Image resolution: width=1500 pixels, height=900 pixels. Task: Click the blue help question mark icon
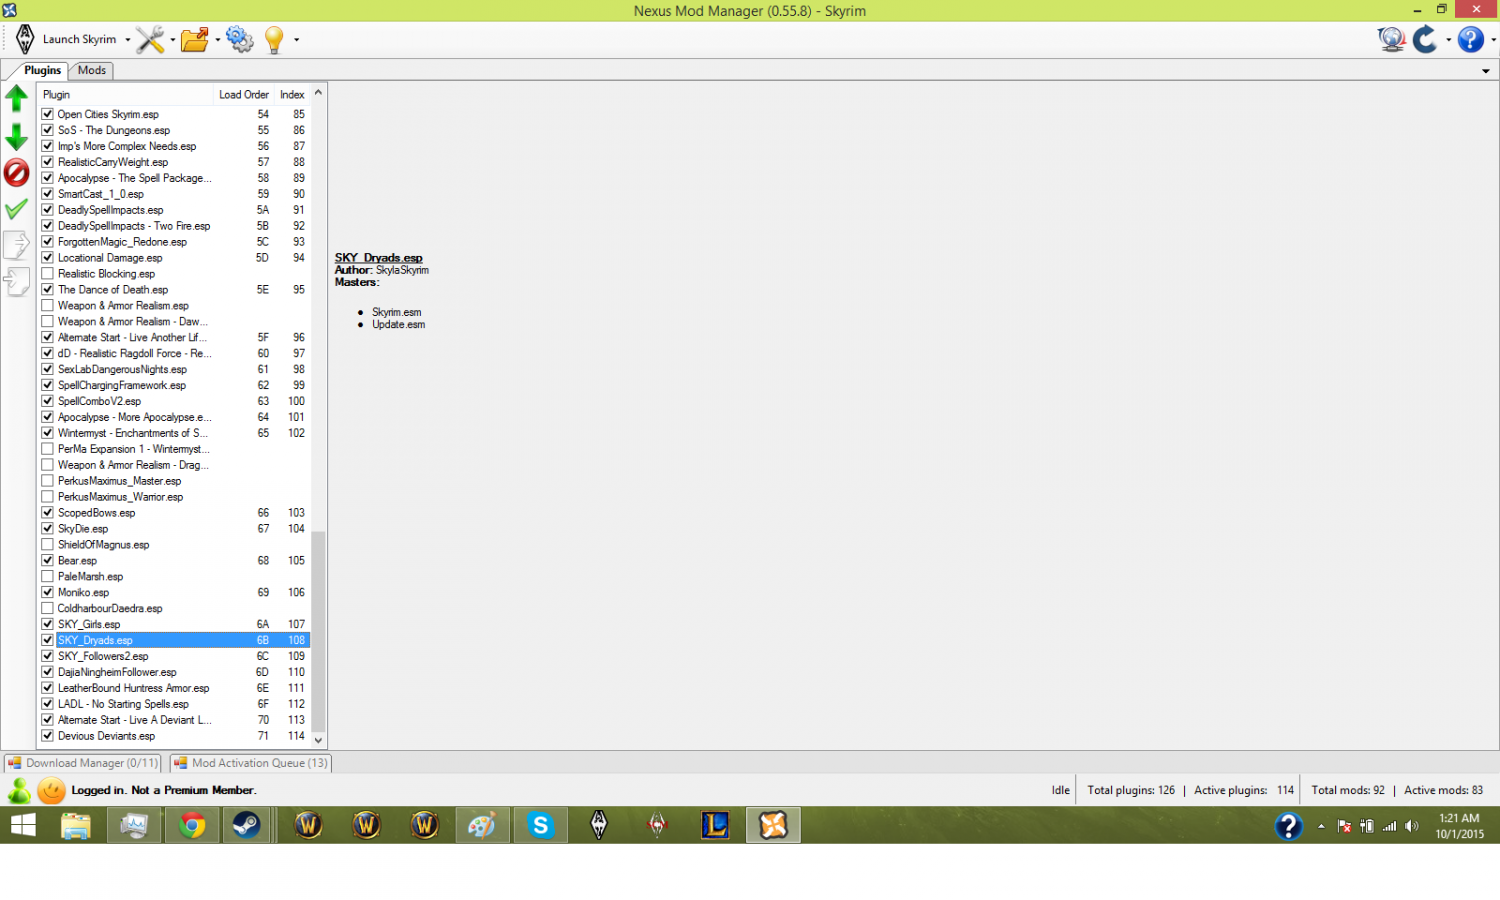pos(1470,40)
